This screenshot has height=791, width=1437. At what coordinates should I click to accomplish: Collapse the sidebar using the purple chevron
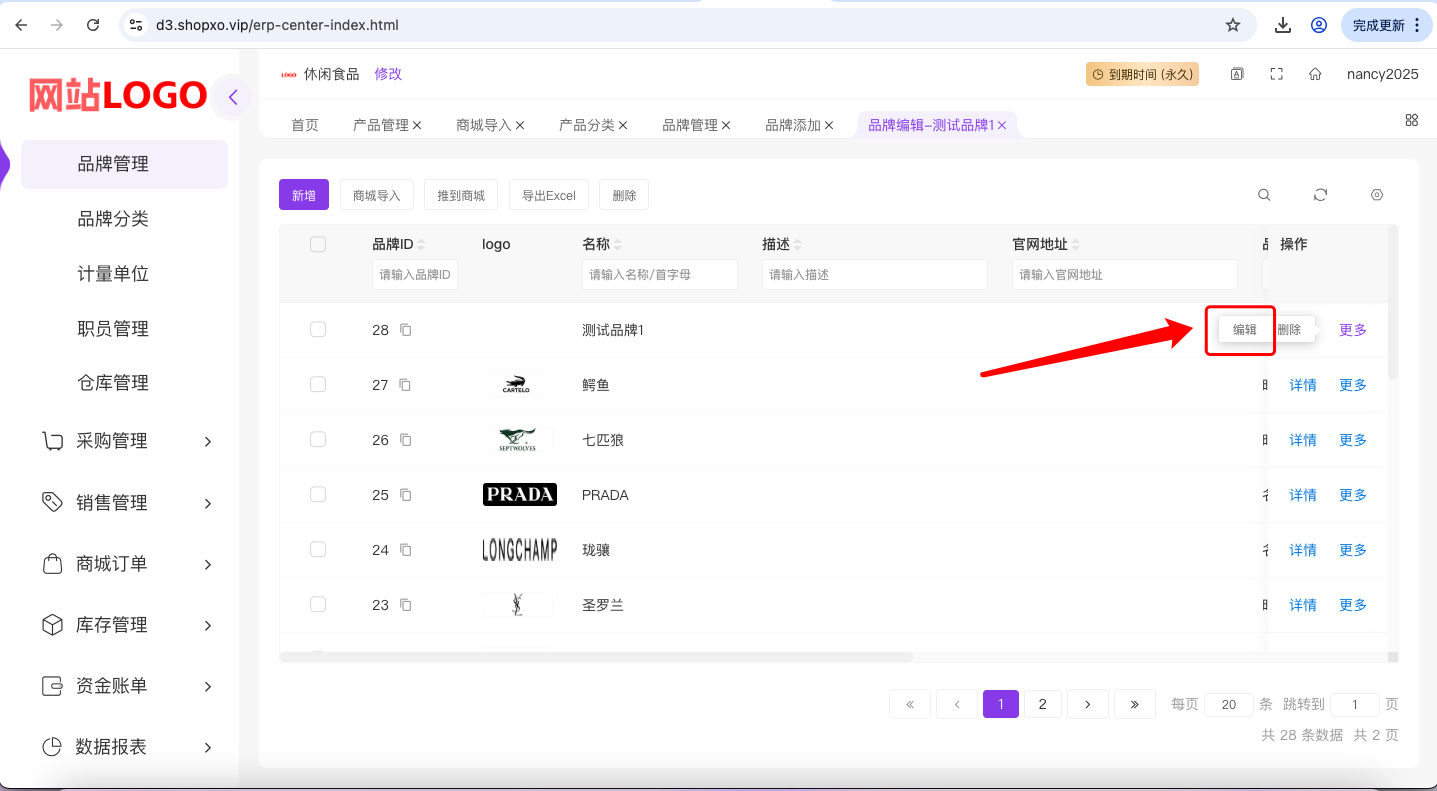click(x=232, y=97)
